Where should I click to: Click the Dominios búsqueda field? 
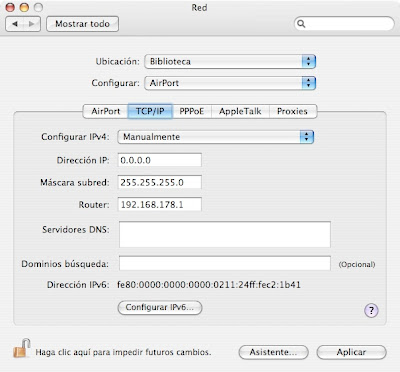[225, 263]
